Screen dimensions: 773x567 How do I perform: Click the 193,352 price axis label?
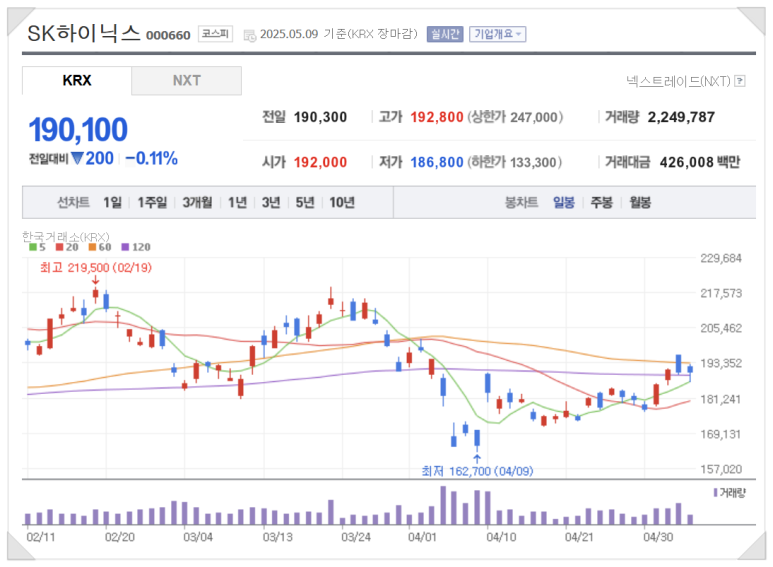tap(721, 363)
